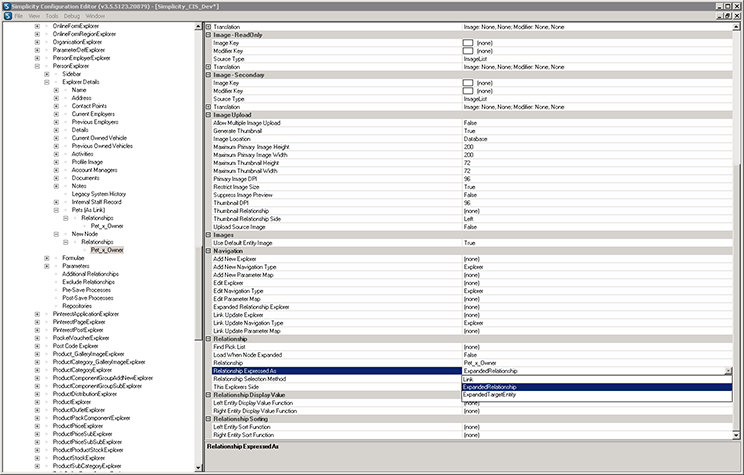Select the Right Entity Display Value Function property

(x=255, y=411)
